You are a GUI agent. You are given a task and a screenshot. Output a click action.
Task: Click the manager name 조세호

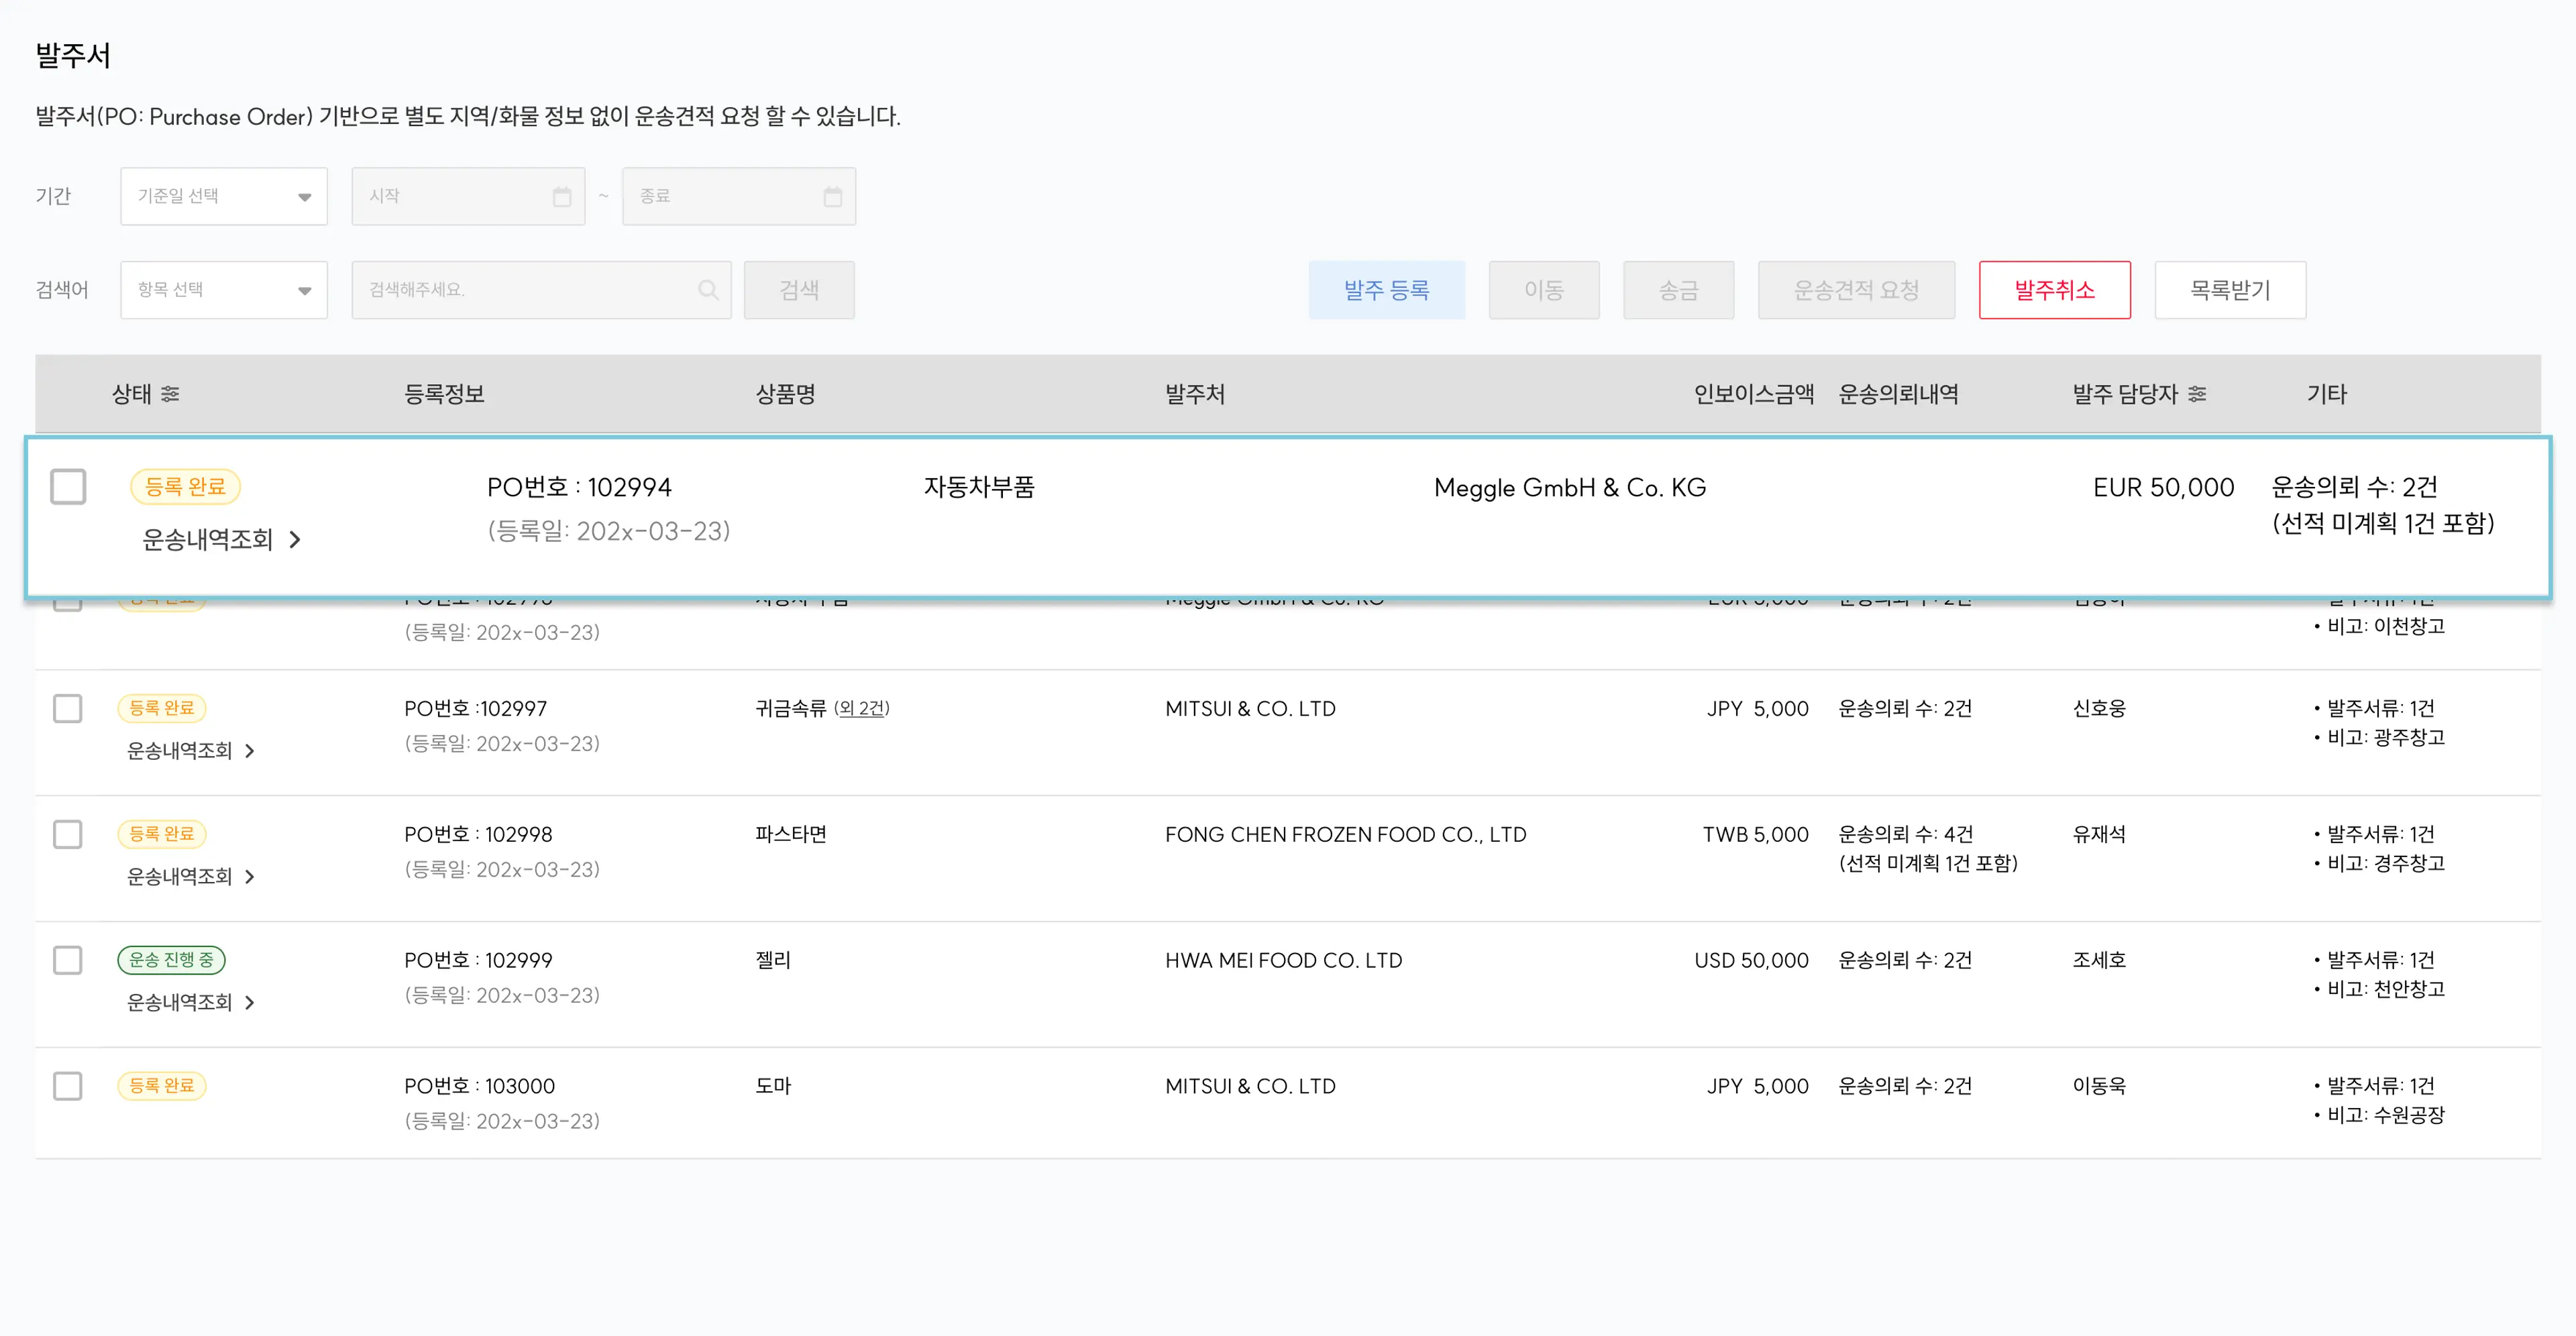point(2099,961)
